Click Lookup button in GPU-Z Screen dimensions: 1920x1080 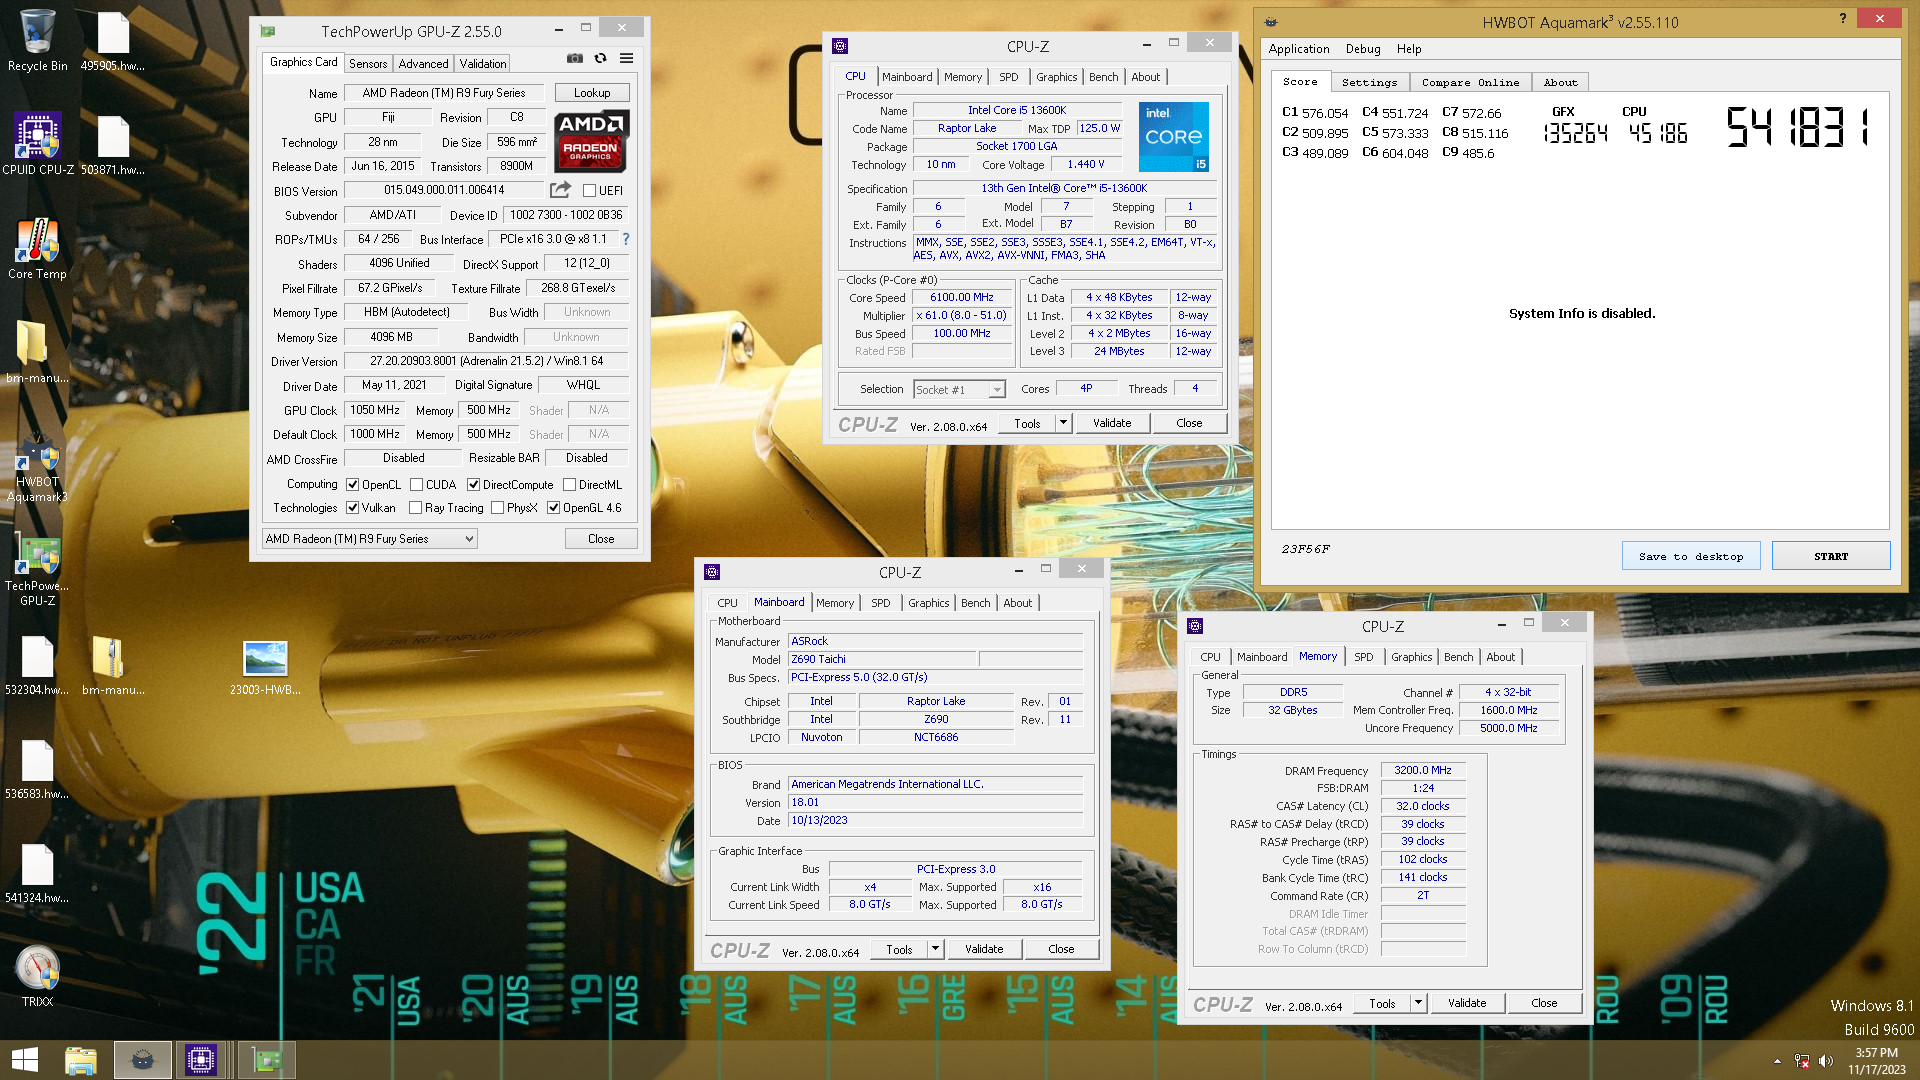click(x=592, y=93)
